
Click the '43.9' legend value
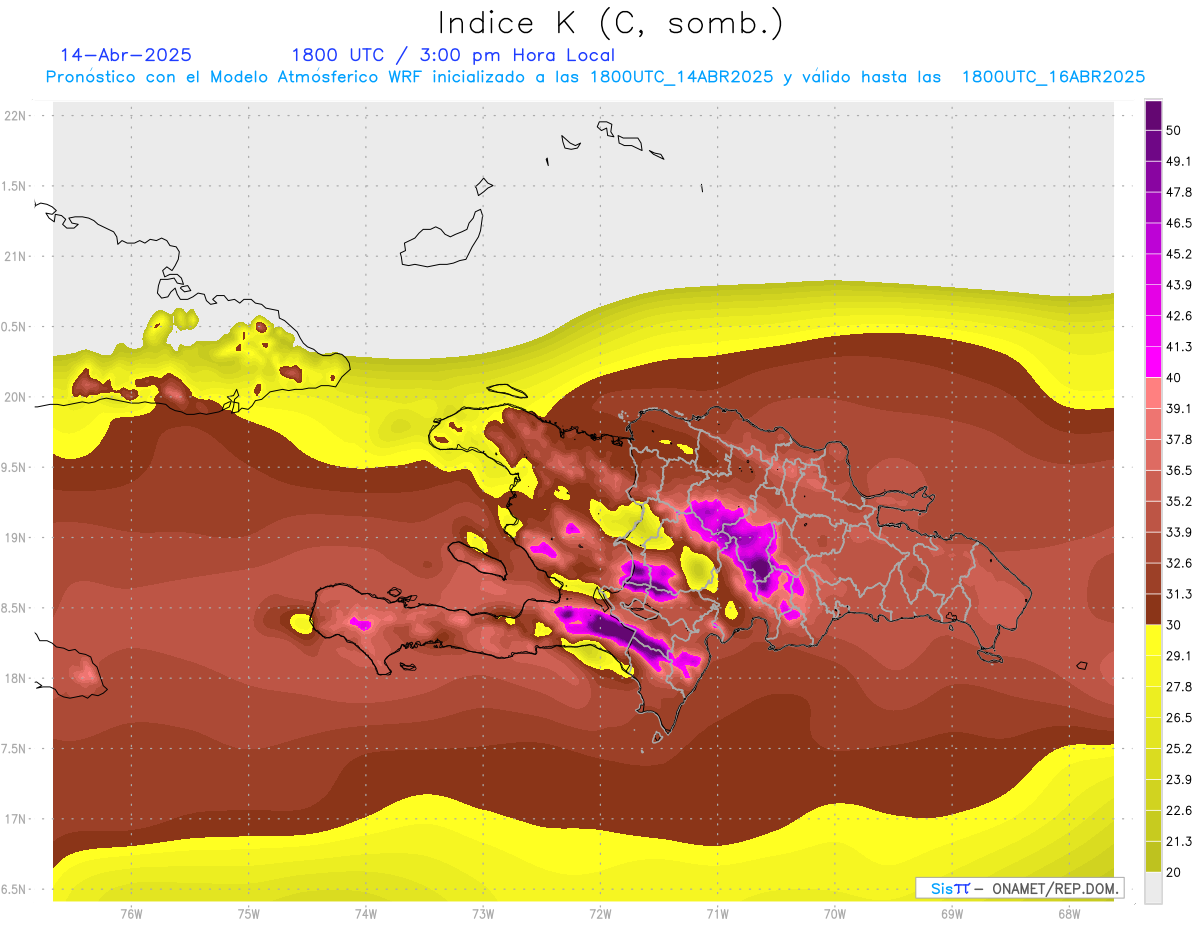pyautogui.click(x=1178, y=285)
